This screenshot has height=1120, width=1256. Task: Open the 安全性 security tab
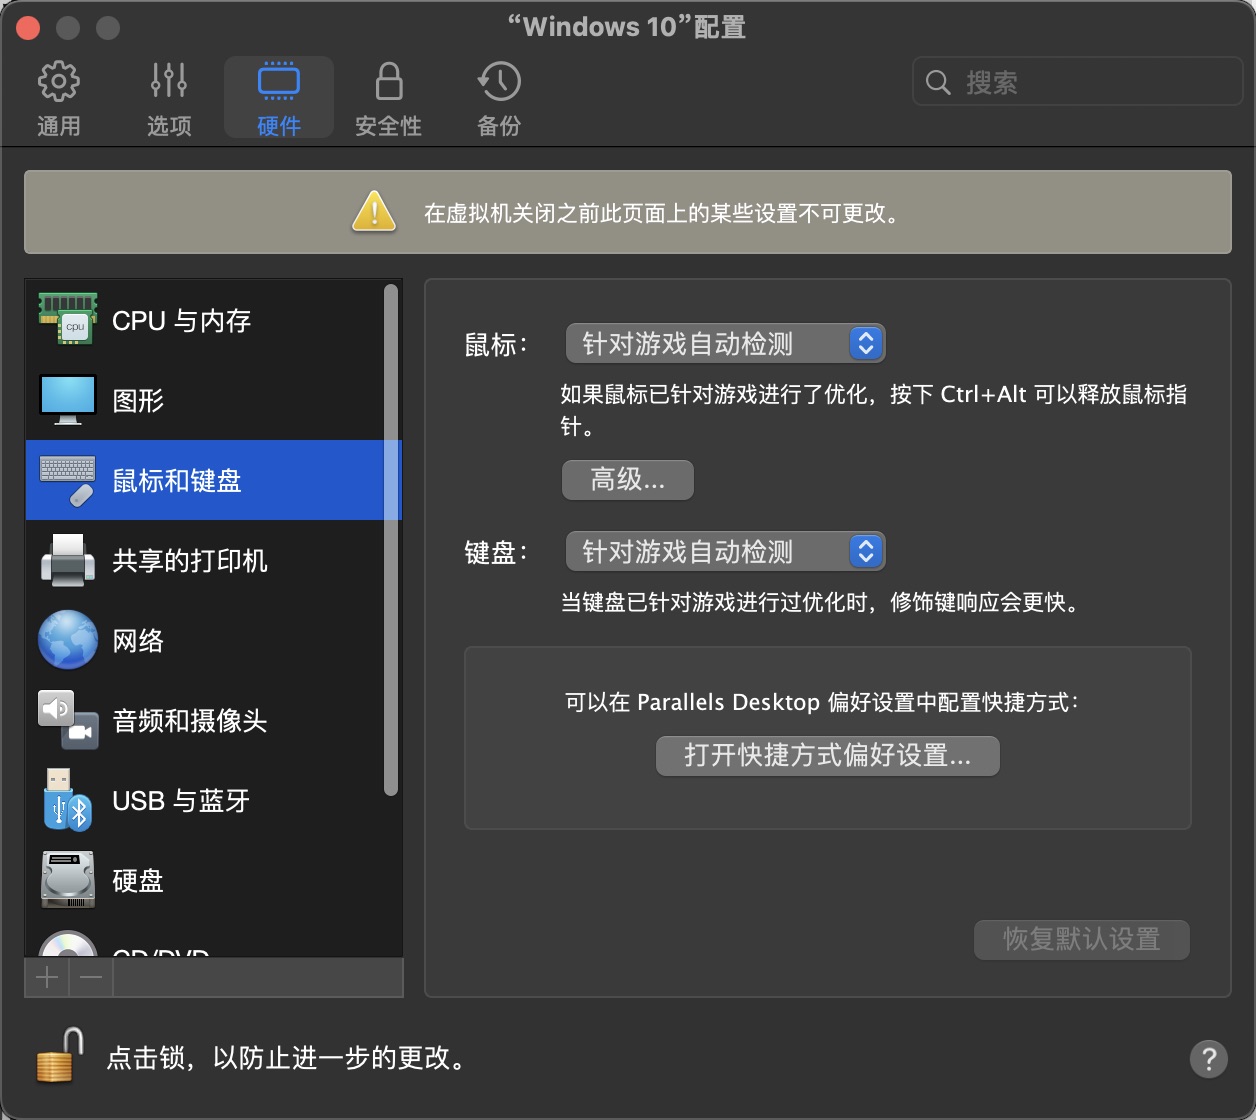[x=389, y=98]
